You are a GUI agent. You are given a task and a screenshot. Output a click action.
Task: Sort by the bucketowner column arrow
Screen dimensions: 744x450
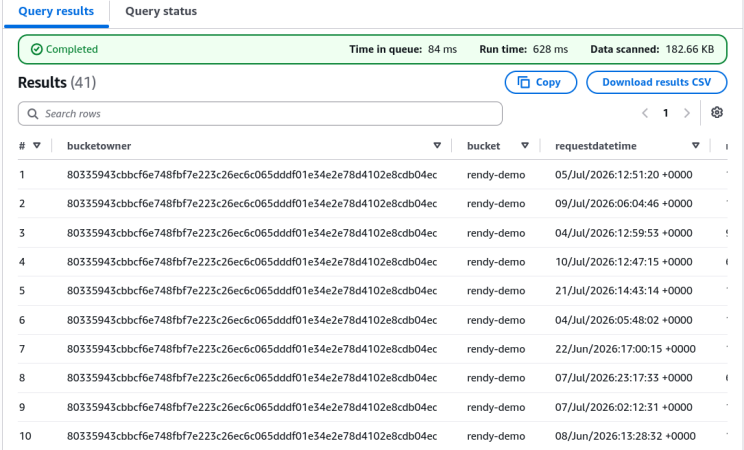(x=437, y=146)
